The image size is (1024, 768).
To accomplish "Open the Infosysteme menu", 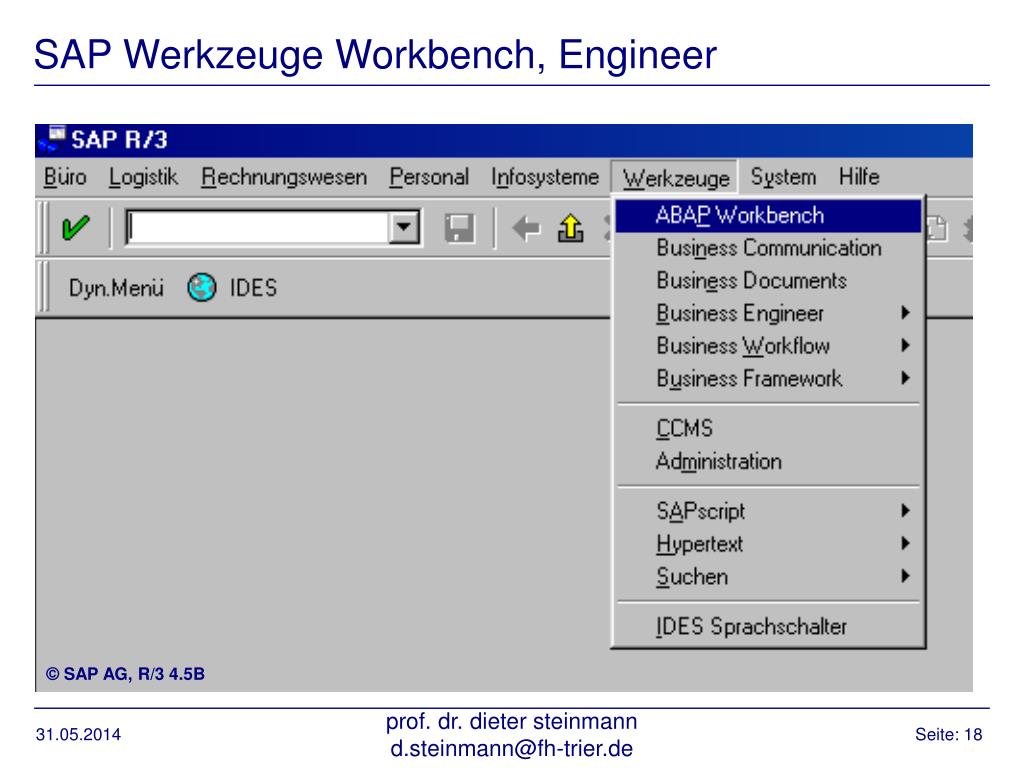I will (x=545, y=177).
